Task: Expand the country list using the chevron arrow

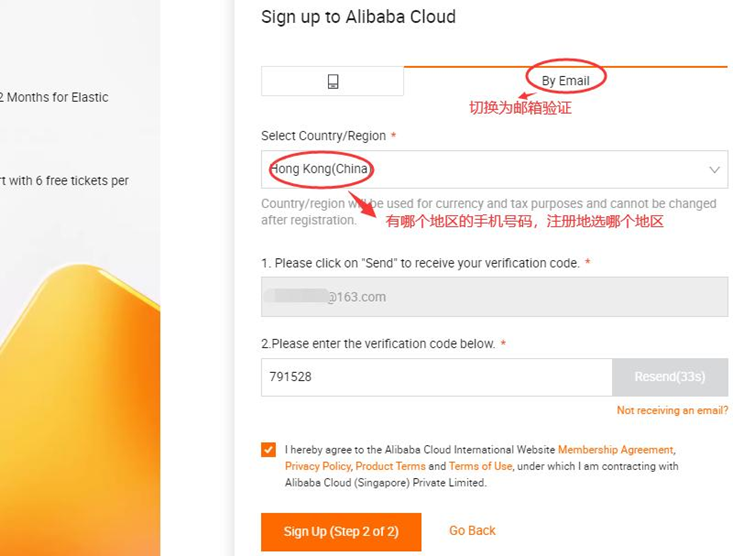Action: (714, 170)
